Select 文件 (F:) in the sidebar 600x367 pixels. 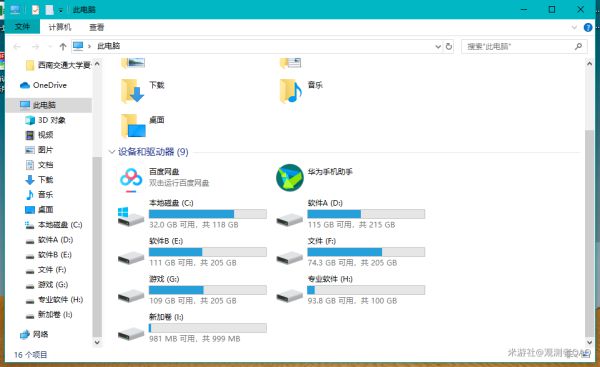[x=51, y=270]
